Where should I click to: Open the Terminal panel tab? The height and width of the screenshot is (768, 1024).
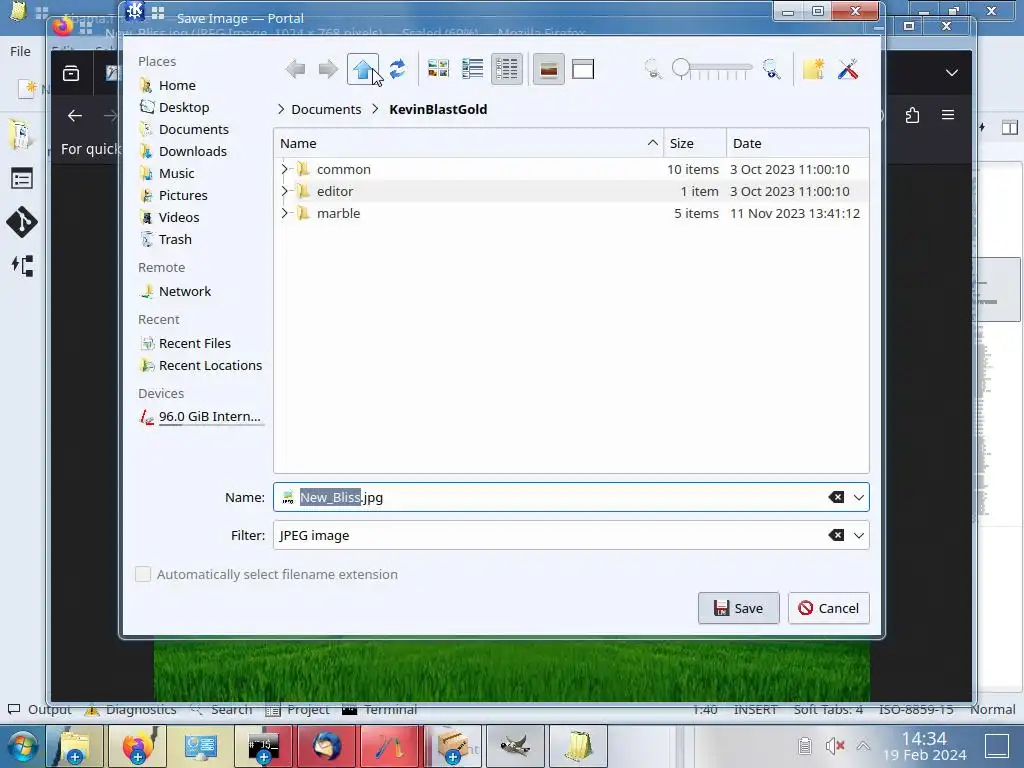click(x=379, y=709)
